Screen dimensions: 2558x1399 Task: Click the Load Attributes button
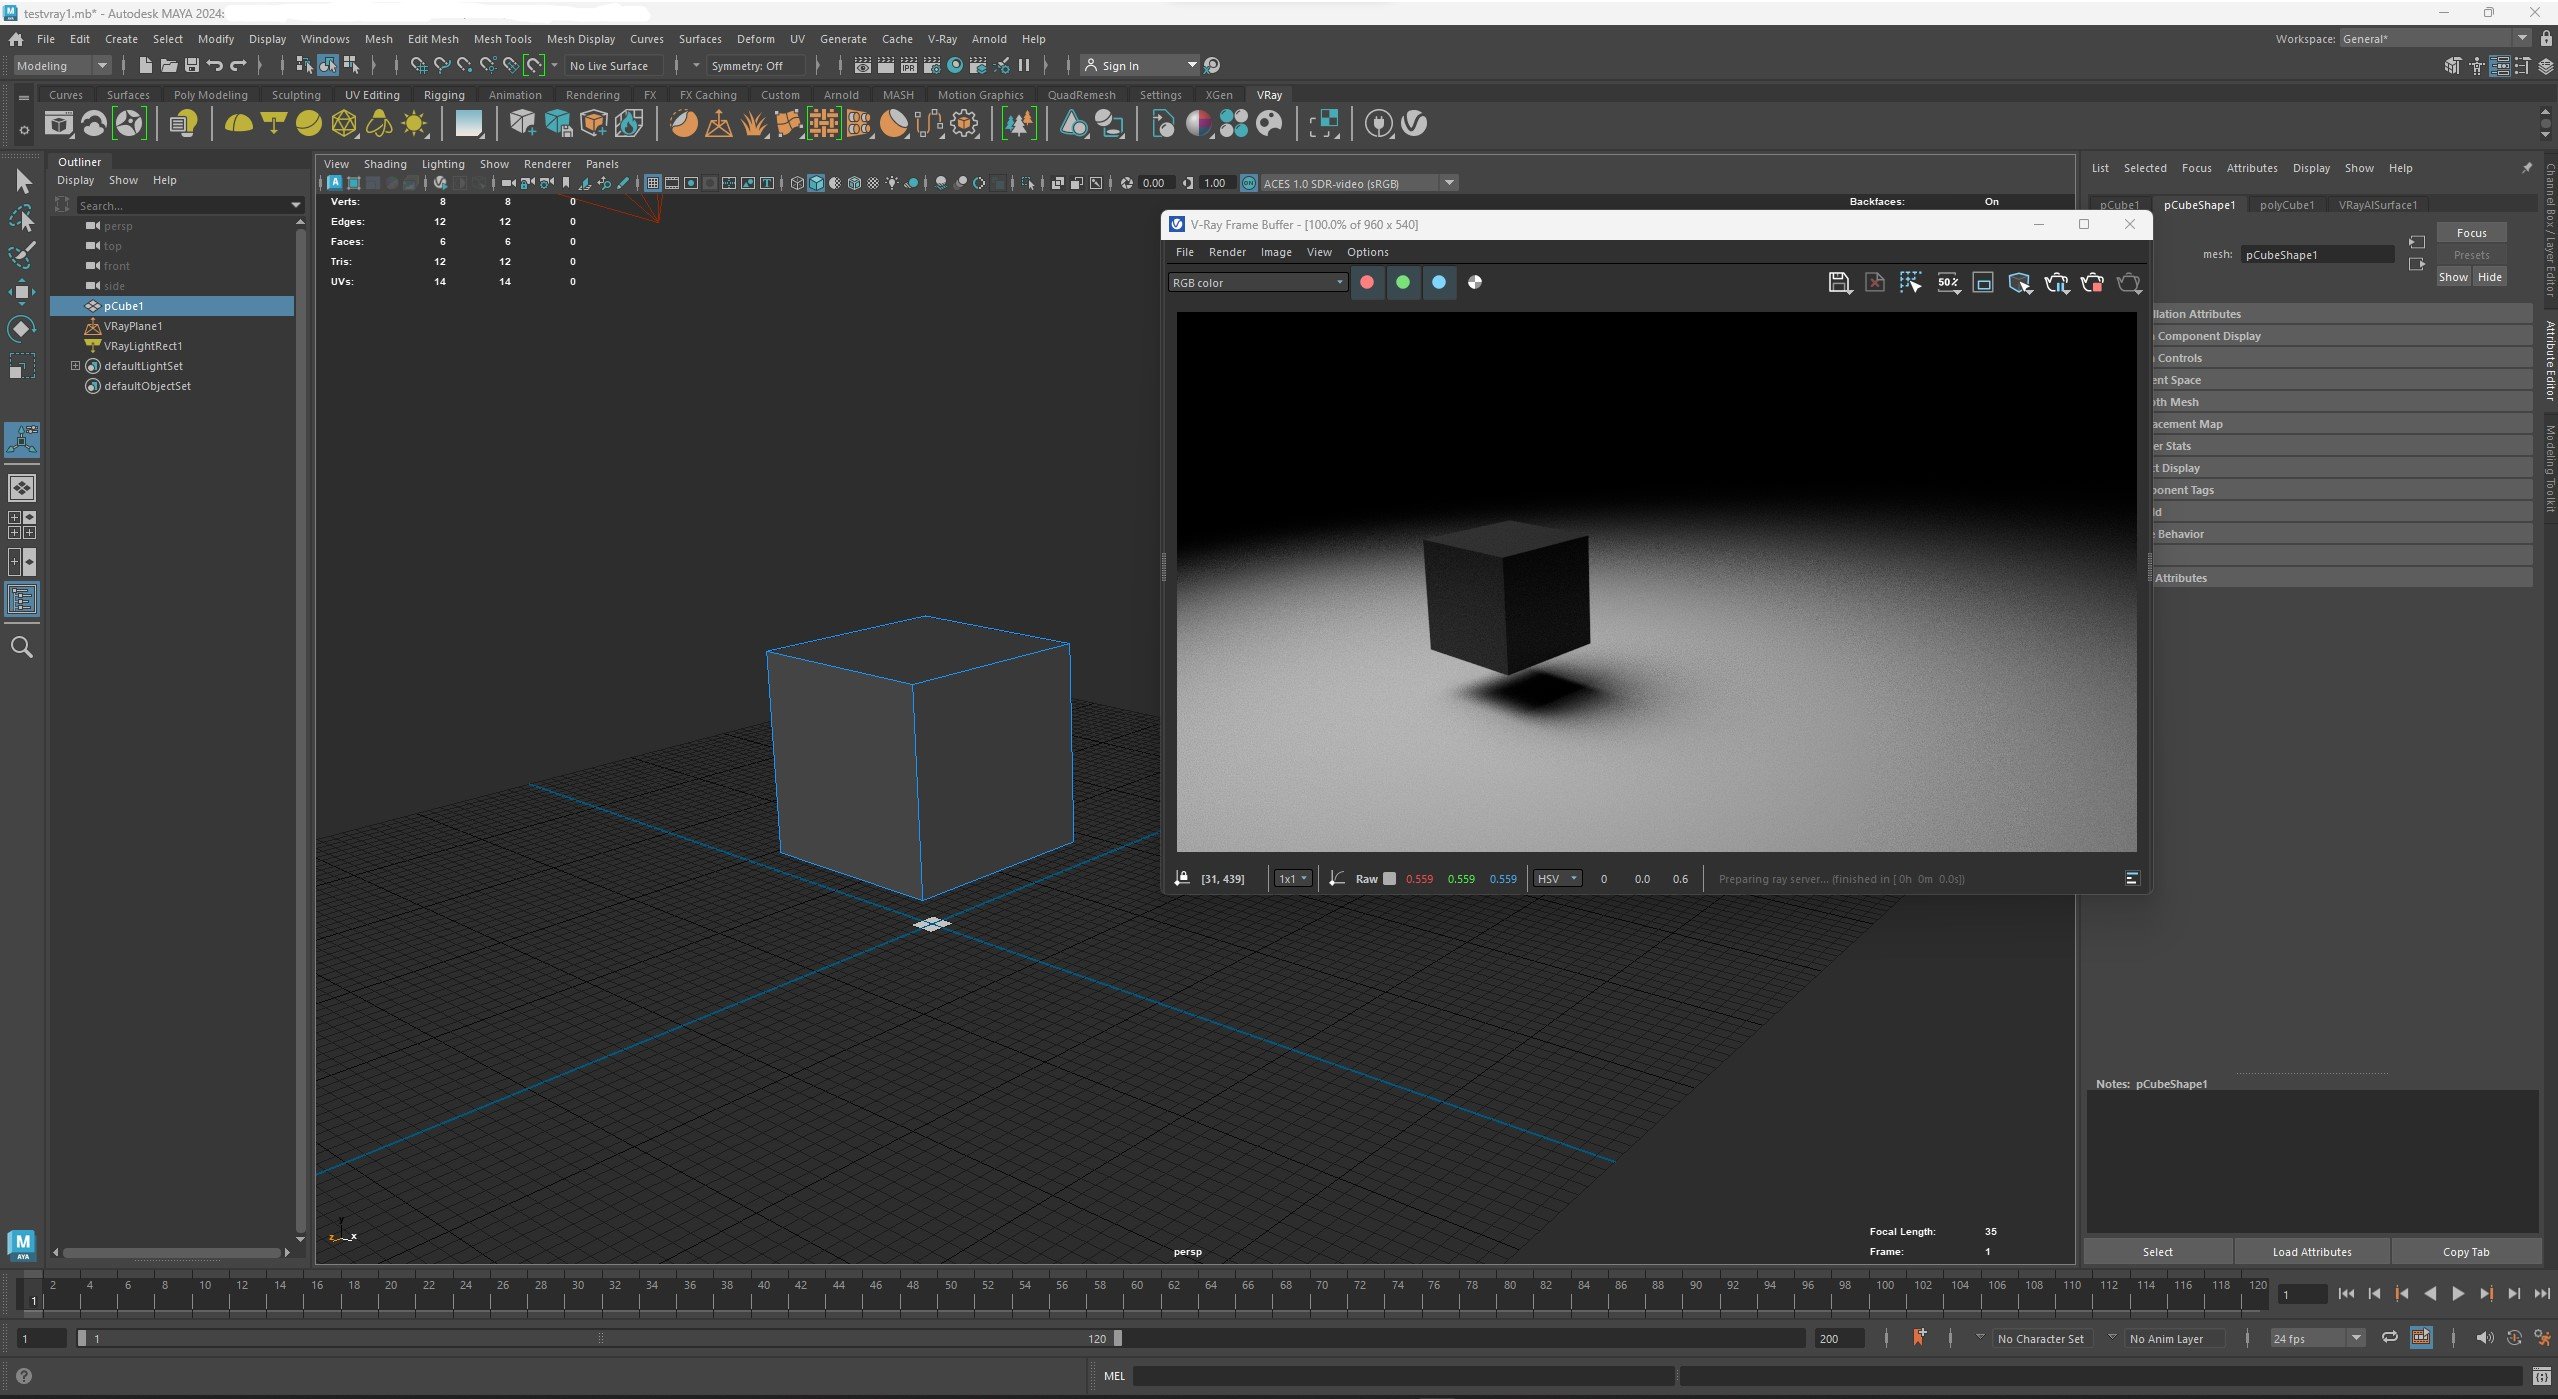pyautogui.click(x=2312, y=1251)
